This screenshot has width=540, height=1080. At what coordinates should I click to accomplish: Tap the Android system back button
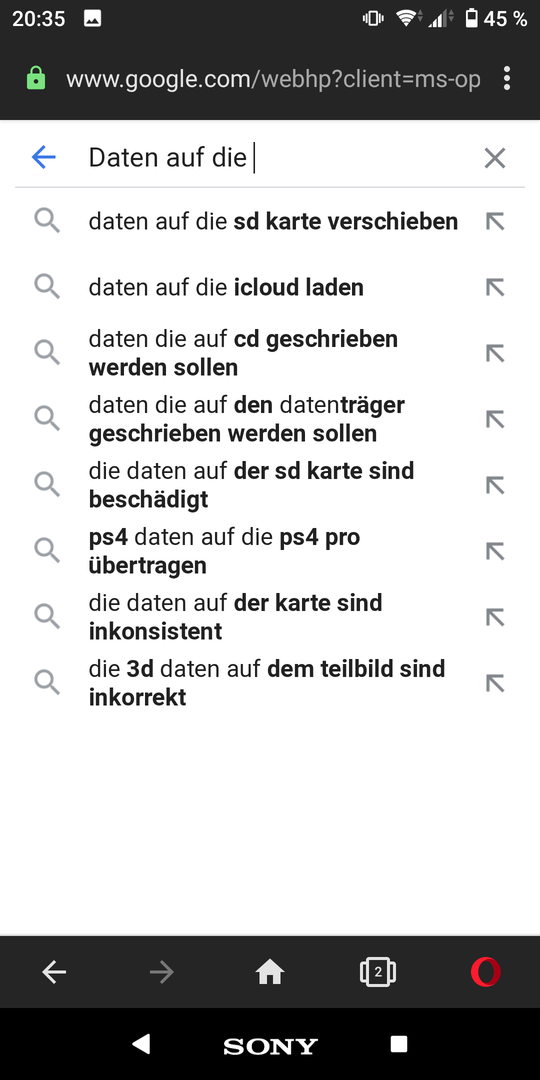point(141,1044)
